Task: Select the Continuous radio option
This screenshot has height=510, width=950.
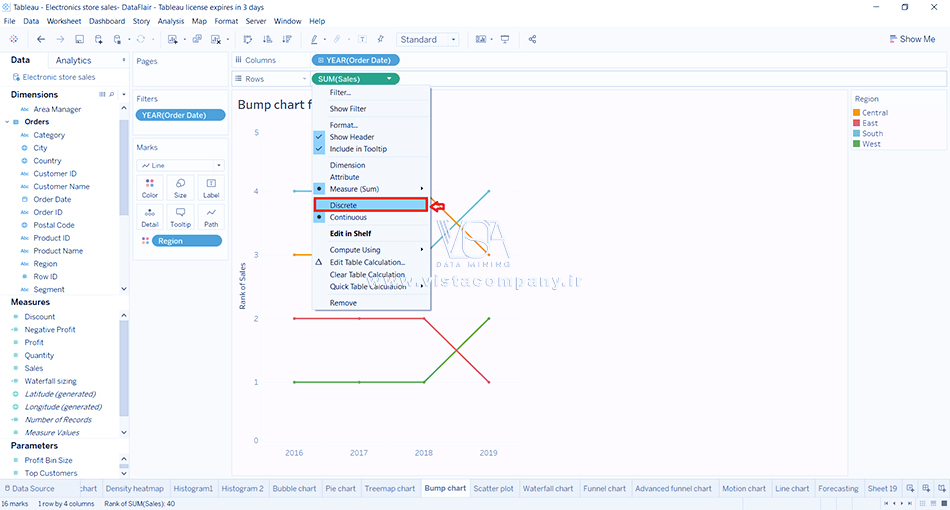Action: 348,217
